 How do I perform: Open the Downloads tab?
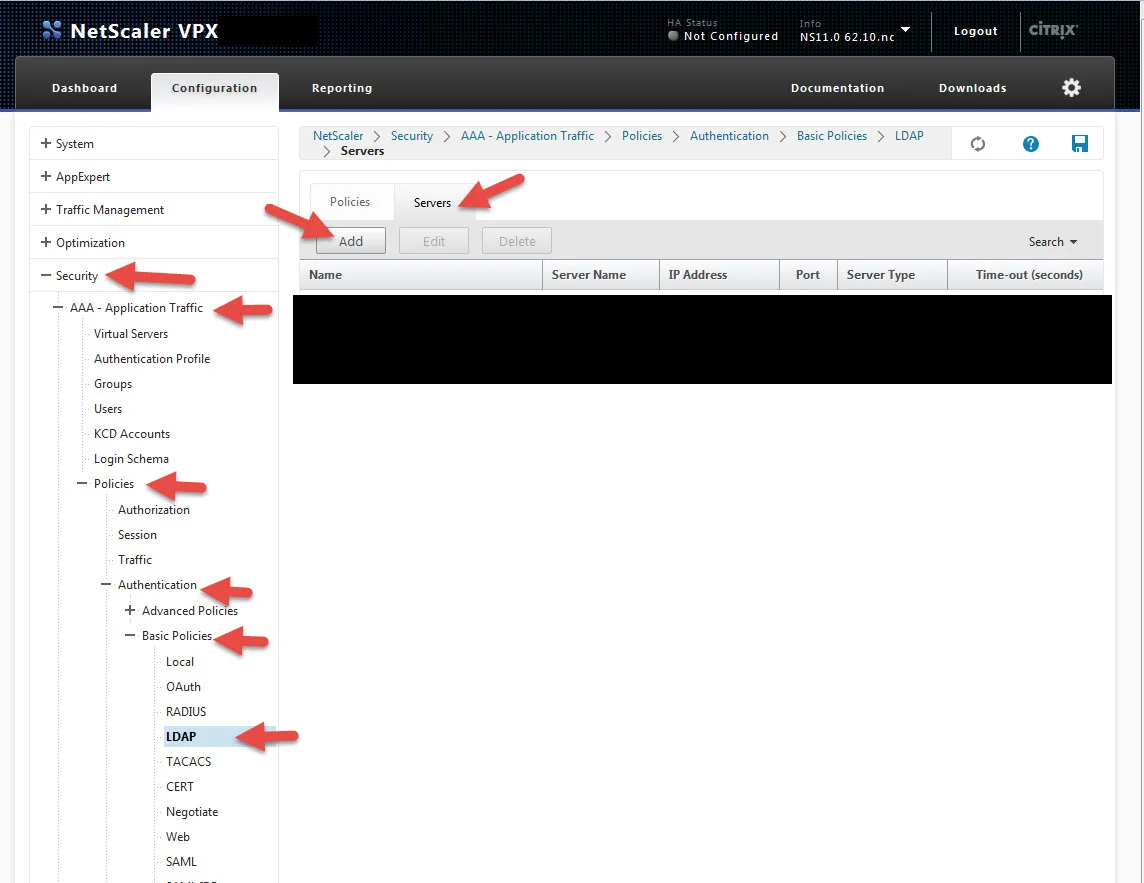pyautogui.click(x=973, y=88)
